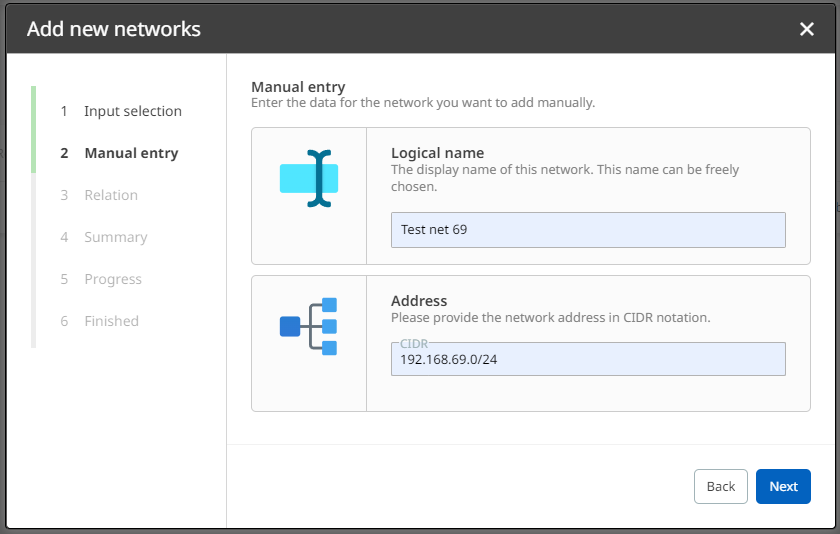Screen dimensions: 840x534
Task: Click the green wizard step progress bar
Action: coord(33,128)
